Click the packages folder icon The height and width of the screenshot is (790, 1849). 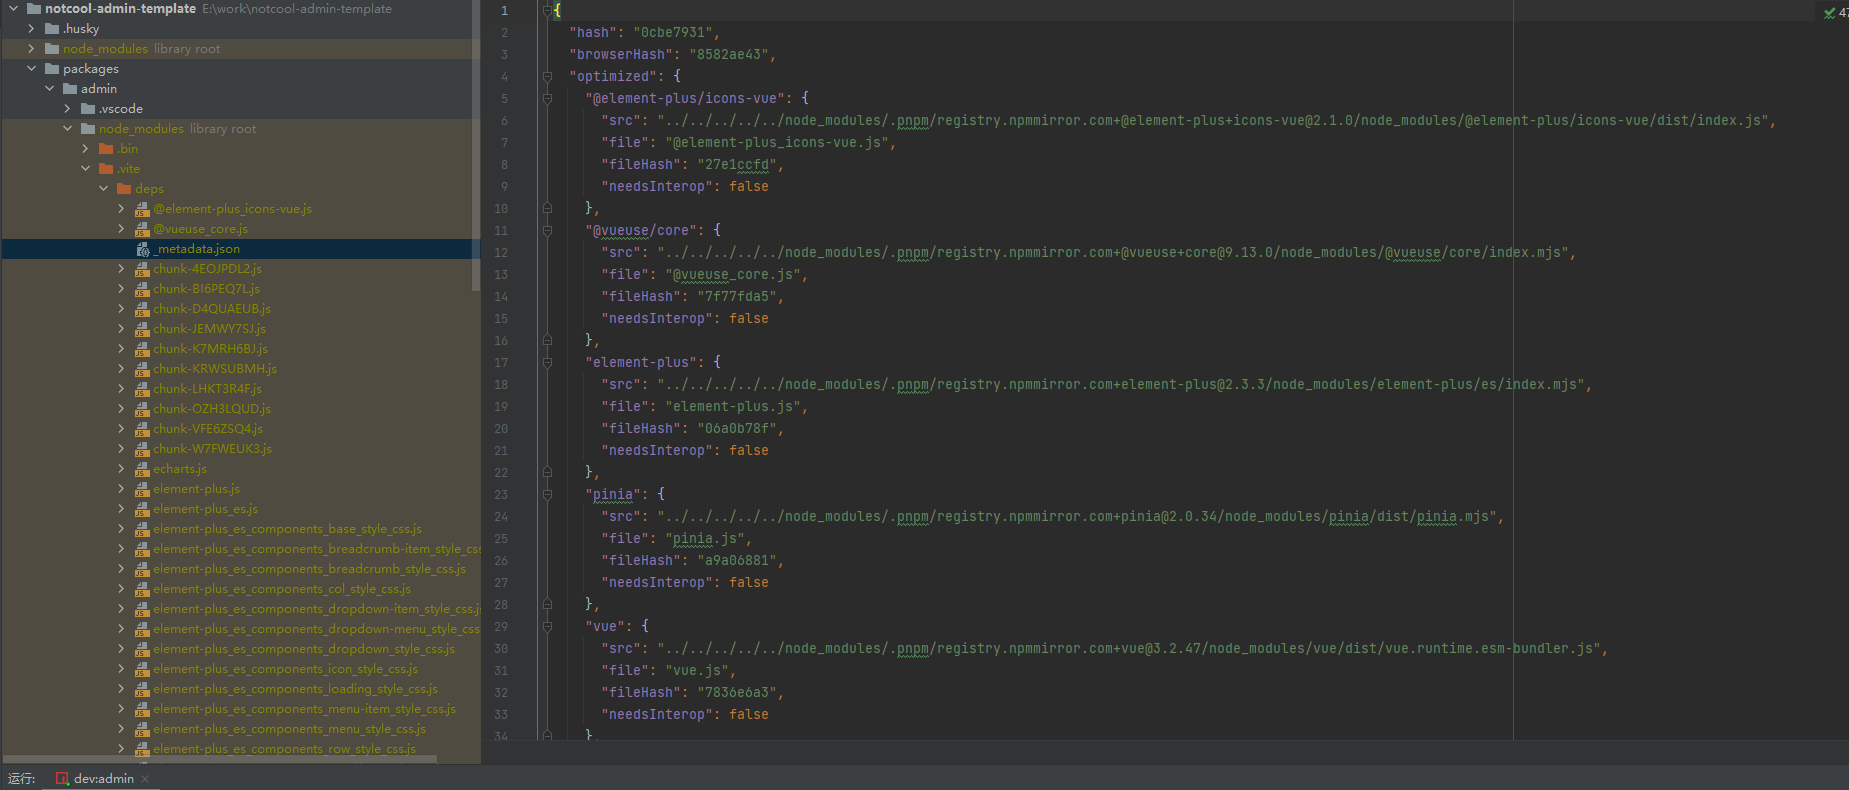coord(52,68)
